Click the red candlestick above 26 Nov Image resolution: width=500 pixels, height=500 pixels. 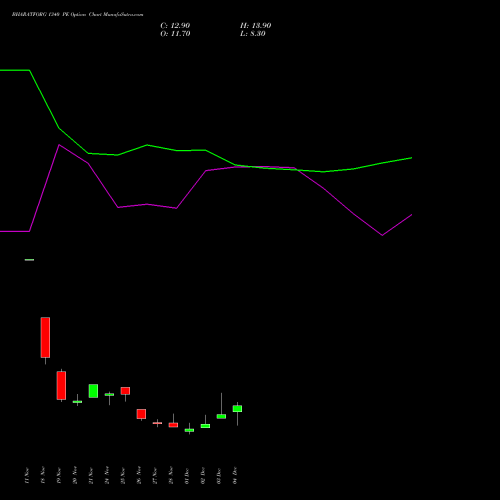coord(141,414)
